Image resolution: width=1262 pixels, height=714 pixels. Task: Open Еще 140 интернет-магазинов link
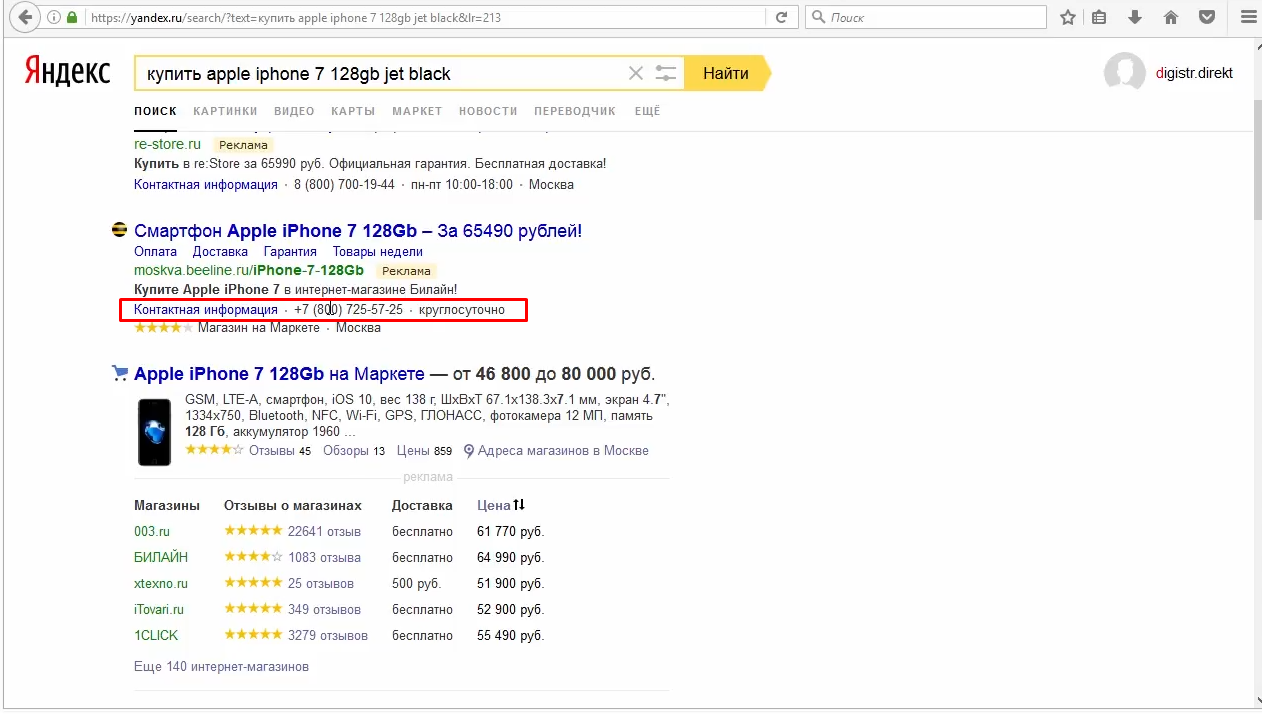(221, 666)
